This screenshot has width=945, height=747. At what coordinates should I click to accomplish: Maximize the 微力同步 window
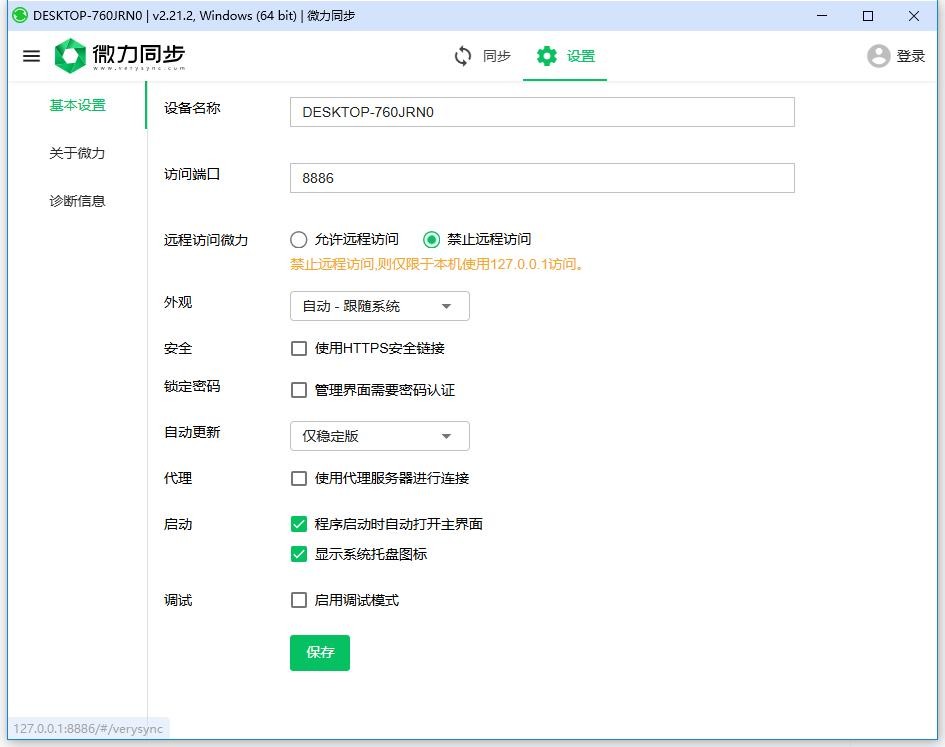[x=868, y=16]
